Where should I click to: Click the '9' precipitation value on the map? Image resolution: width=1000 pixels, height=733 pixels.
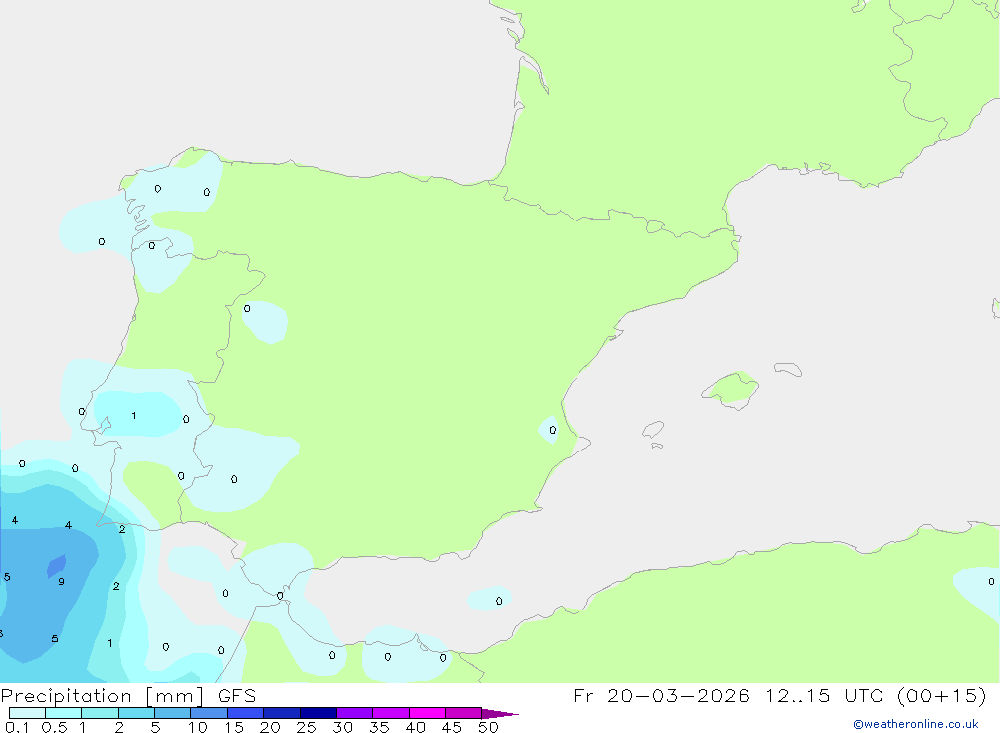(61, 582)
